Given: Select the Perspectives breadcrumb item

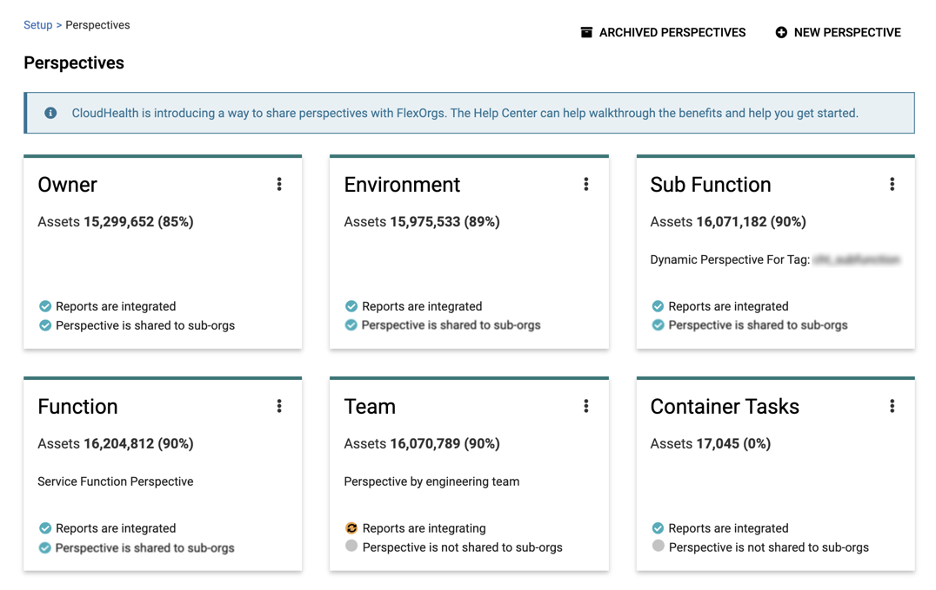Looking at the screenshot, I should 97,25.
